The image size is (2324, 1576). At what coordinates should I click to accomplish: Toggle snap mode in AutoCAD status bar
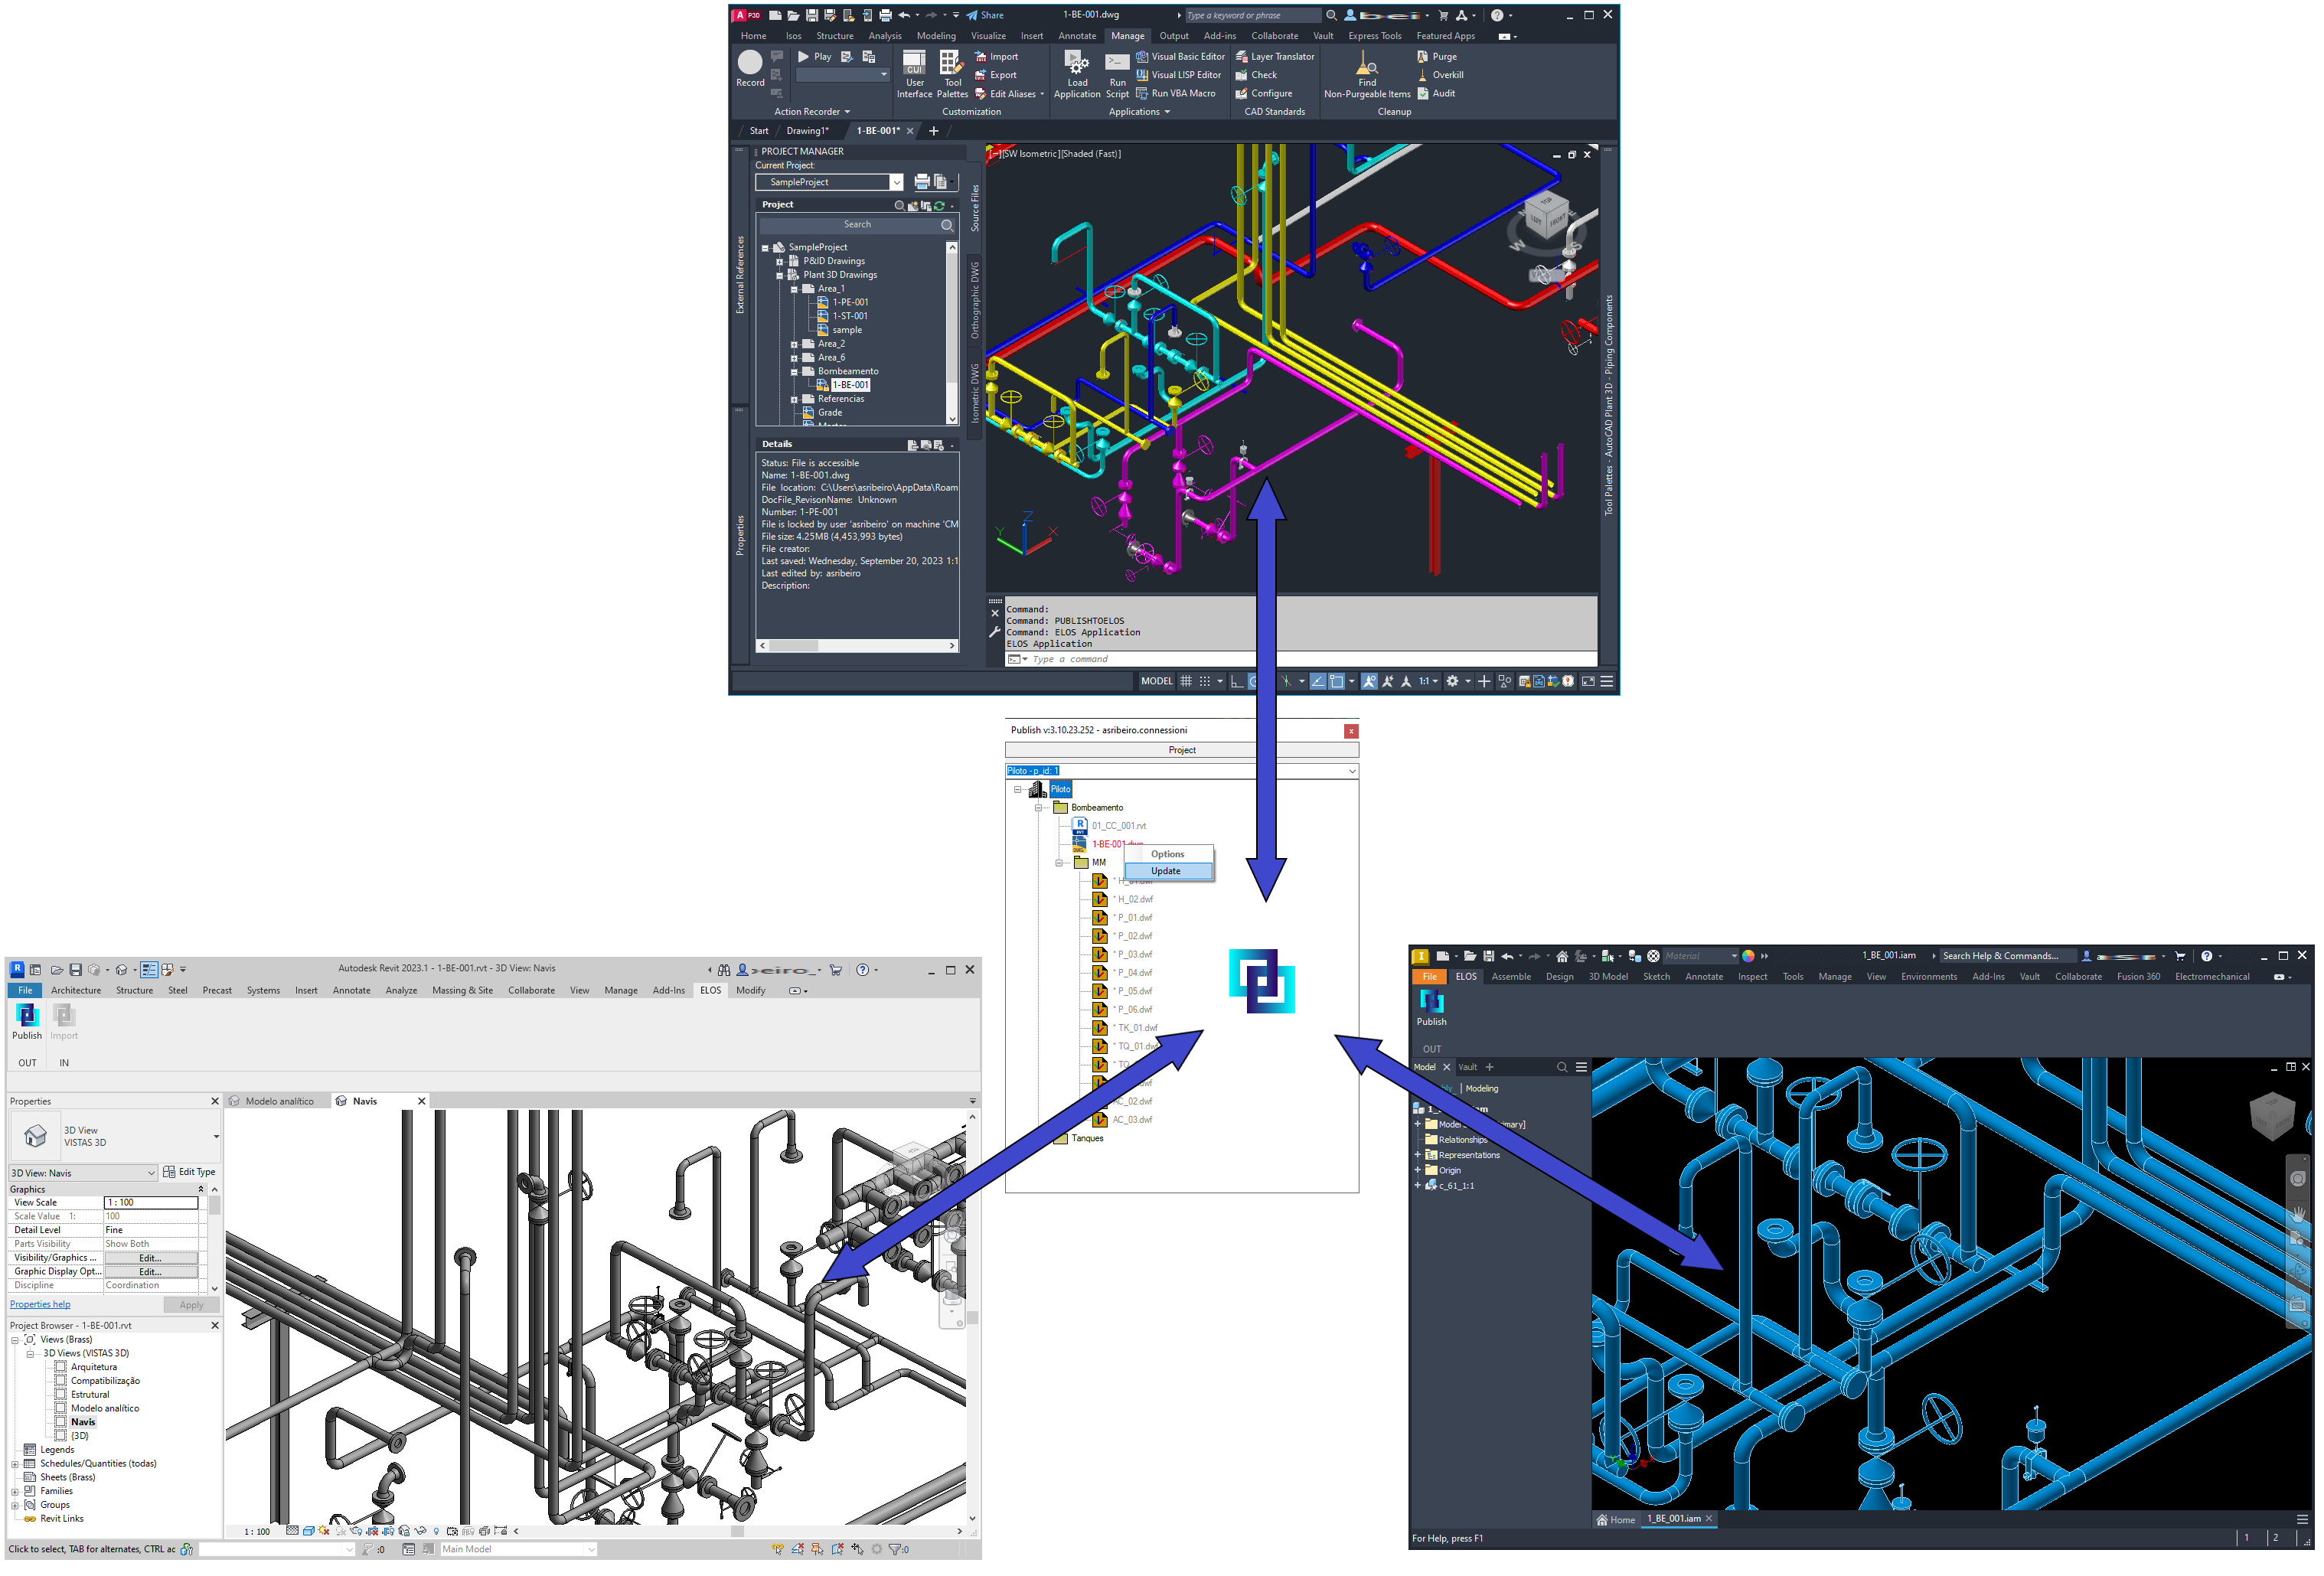tap(1205, 681)
